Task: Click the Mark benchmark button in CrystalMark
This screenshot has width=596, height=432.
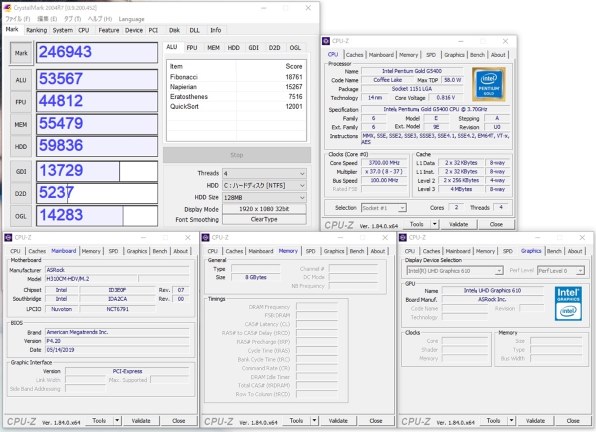Action: [21, 53]
